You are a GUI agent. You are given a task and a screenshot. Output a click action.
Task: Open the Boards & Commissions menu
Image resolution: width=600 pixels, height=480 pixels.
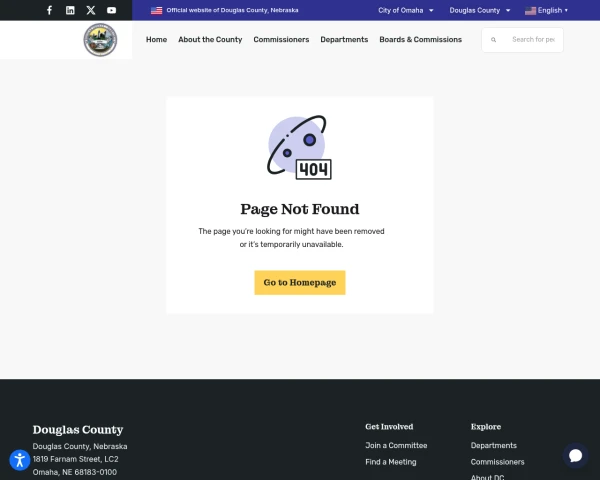click(421, 39)
